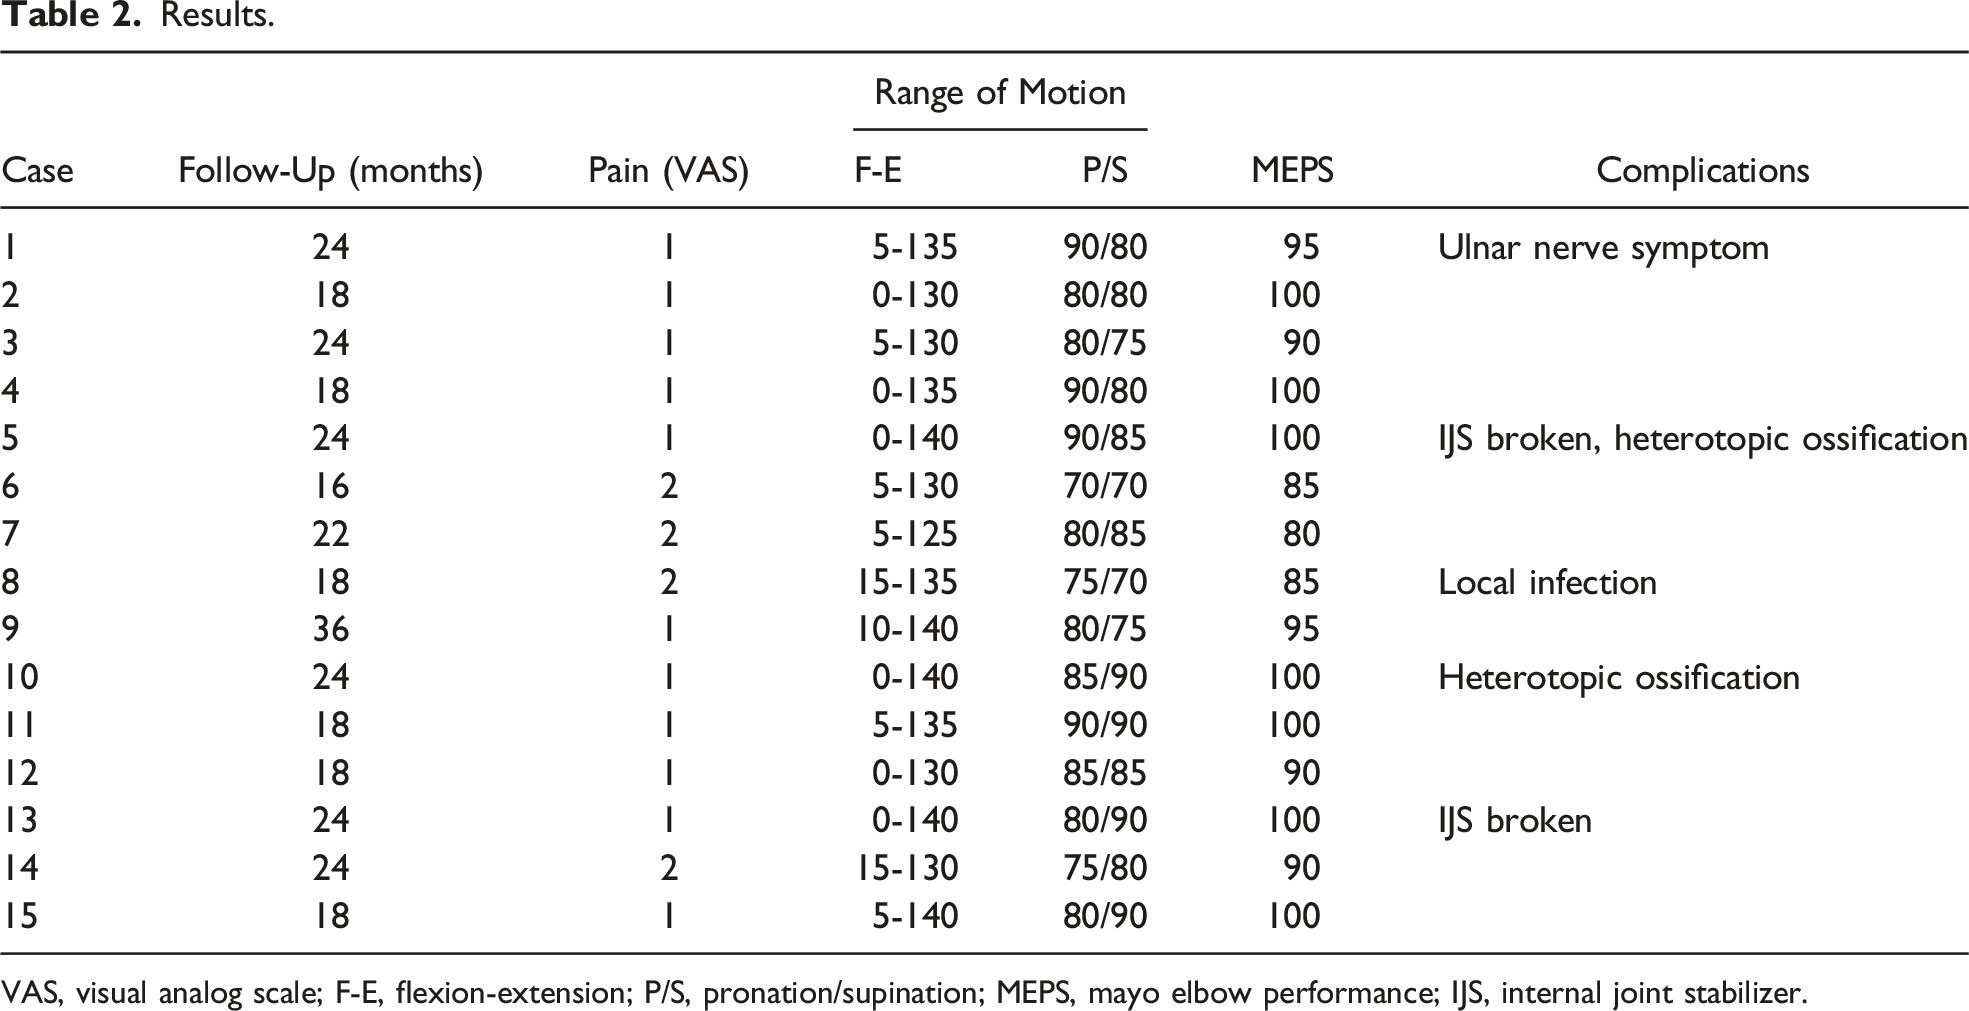
Task: Select the MEPS column header
Action: 1292,171
